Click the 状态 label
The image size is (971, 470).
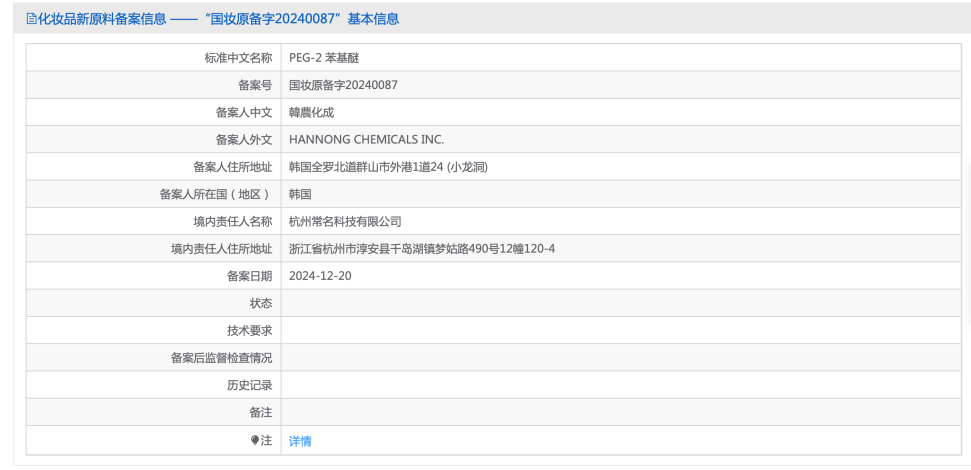(x=261, y=303)
